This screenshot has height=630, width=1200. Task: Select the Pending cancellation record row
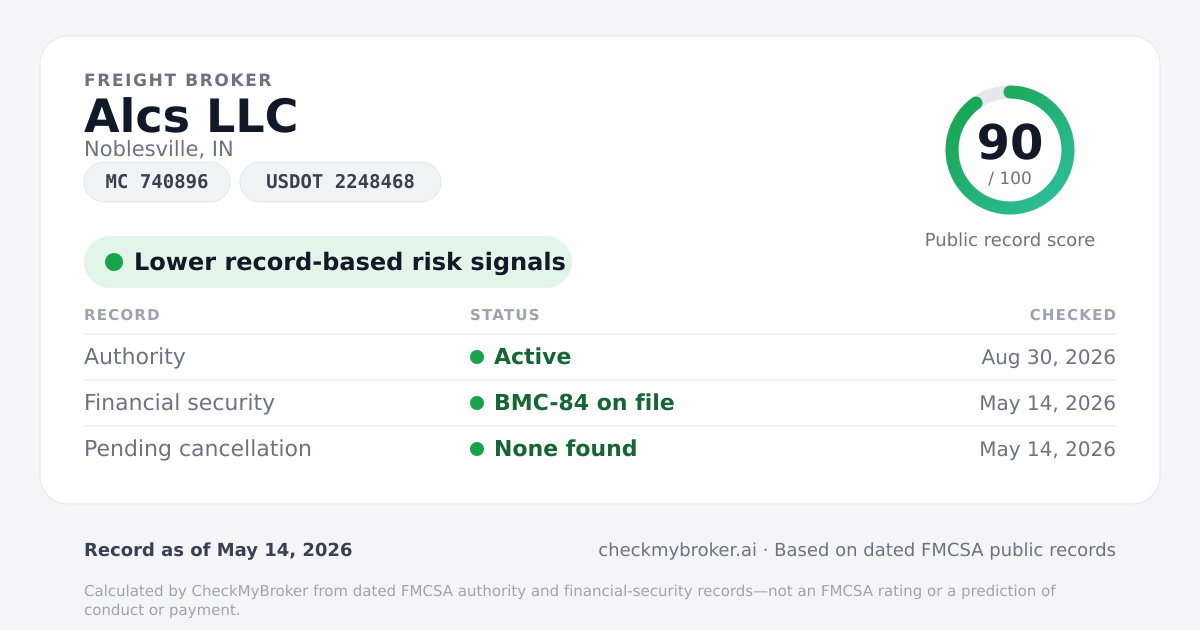click(600, 449)
